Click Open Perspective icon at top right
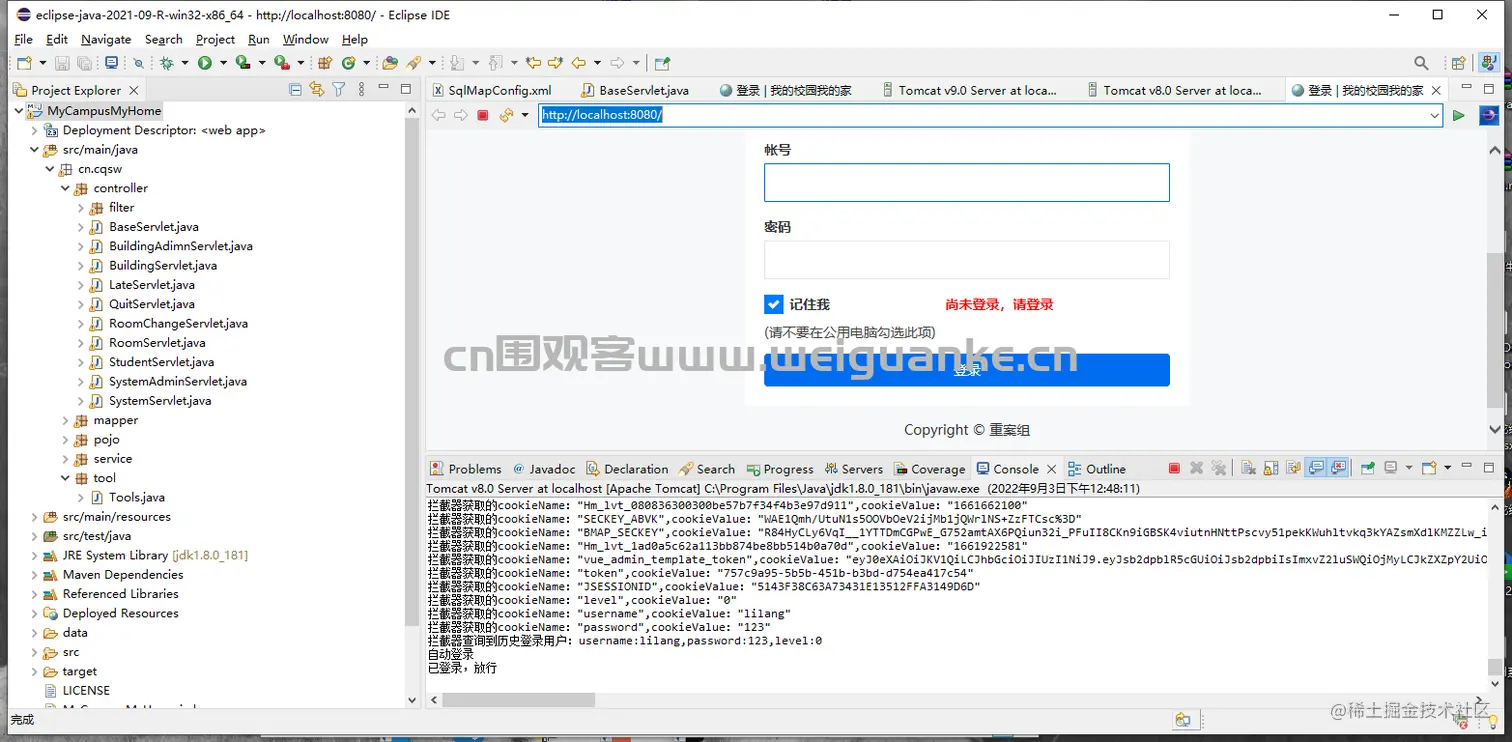The image size is (1512, 742). pos(1458,62)
